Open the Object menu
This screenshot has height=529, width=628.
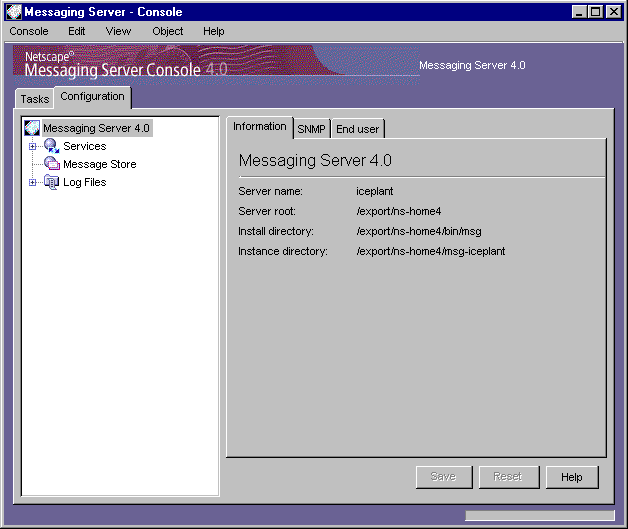167,31
